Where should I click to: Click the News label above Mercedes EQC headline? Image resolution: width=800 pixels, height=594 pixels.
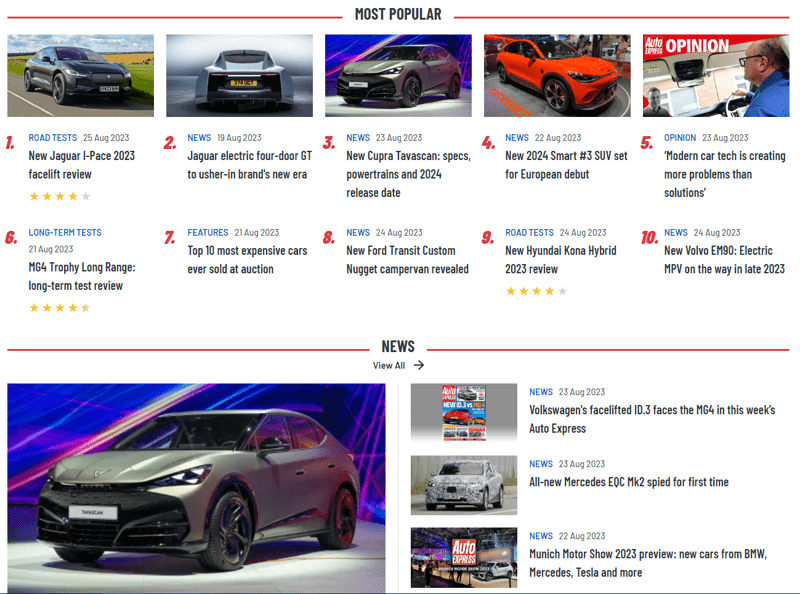coord(541,463)
